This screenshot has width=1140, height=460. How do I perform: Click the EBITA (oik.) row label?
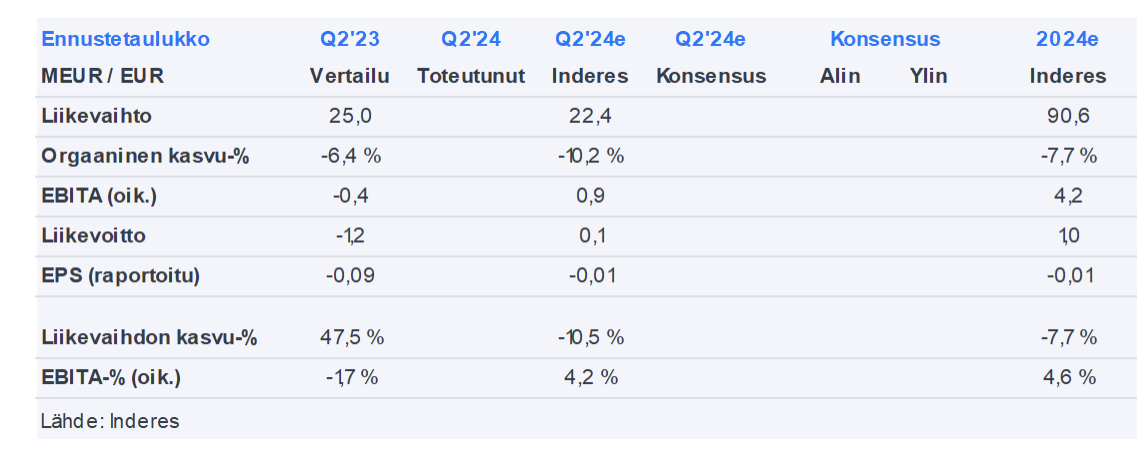coord(100,196)
